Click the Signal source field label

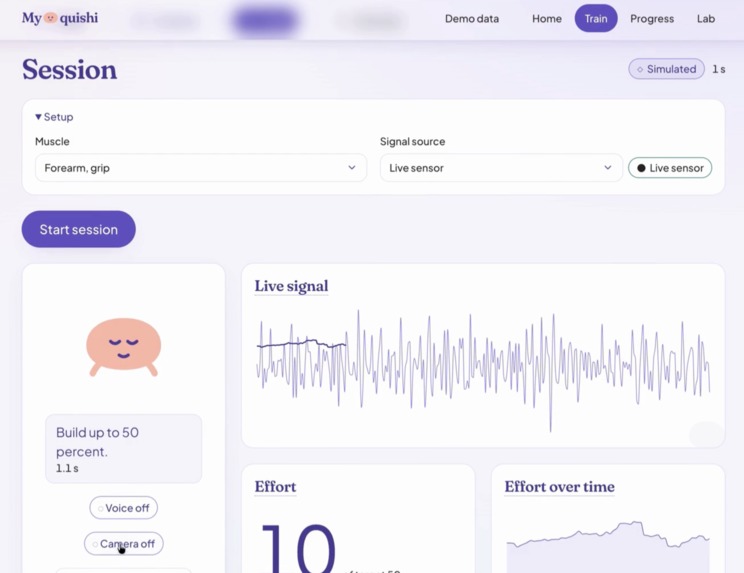[x=412, y=141]
